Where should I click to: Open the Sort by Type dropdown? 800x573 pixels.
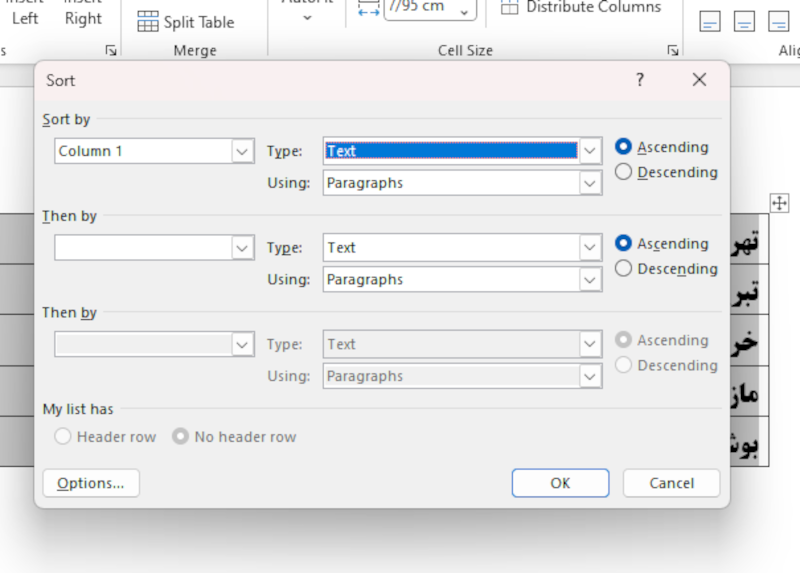click(x=590, y=151)
